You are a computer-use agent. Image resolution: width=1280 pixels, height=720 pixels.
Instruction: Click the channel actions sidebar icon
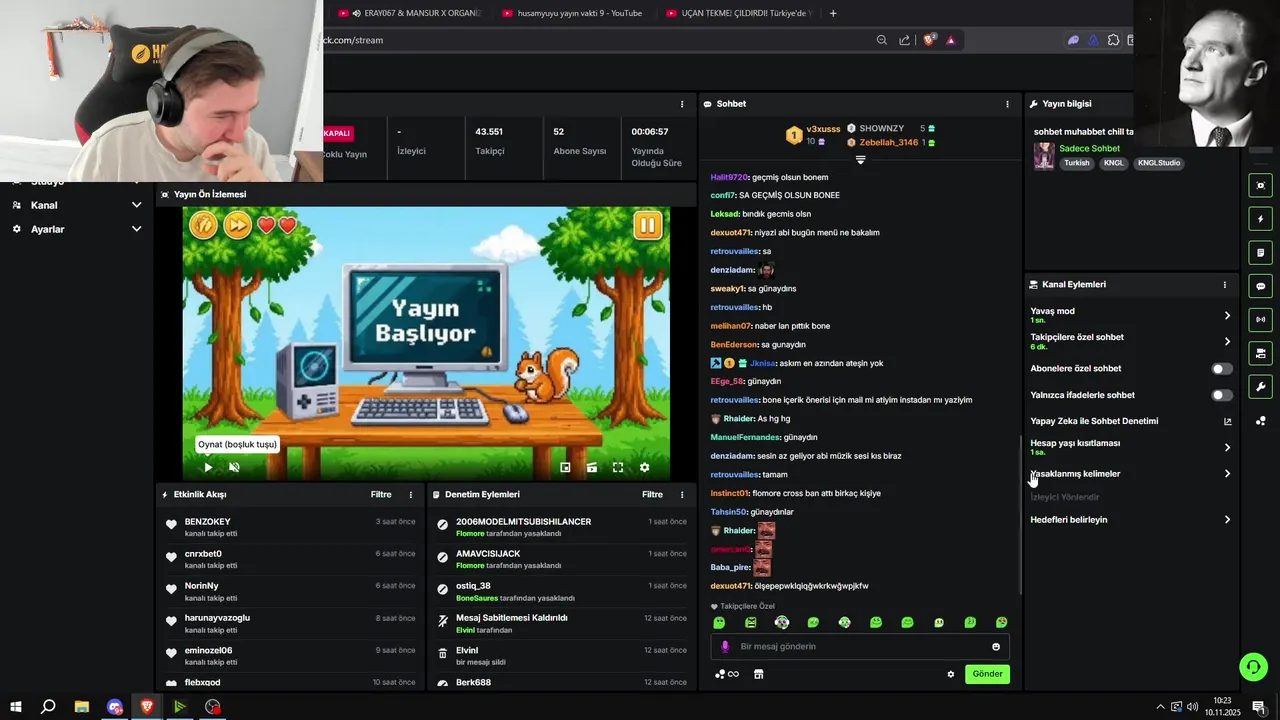tap(1260, 354)
